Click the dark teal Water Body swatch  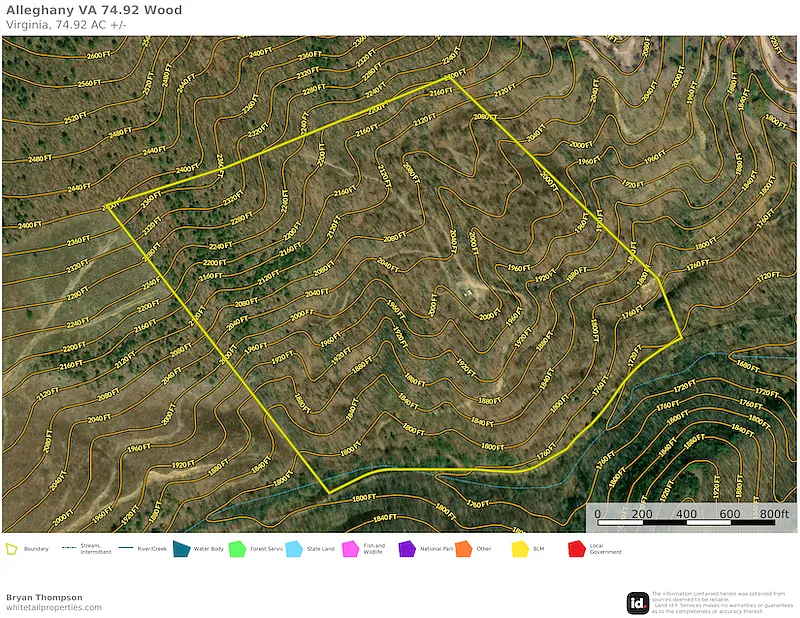click(x=181, y=549)
